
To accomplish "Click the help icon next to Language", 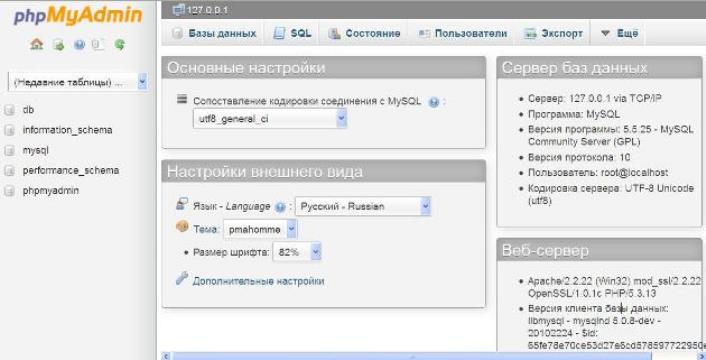I will (280, 207).
